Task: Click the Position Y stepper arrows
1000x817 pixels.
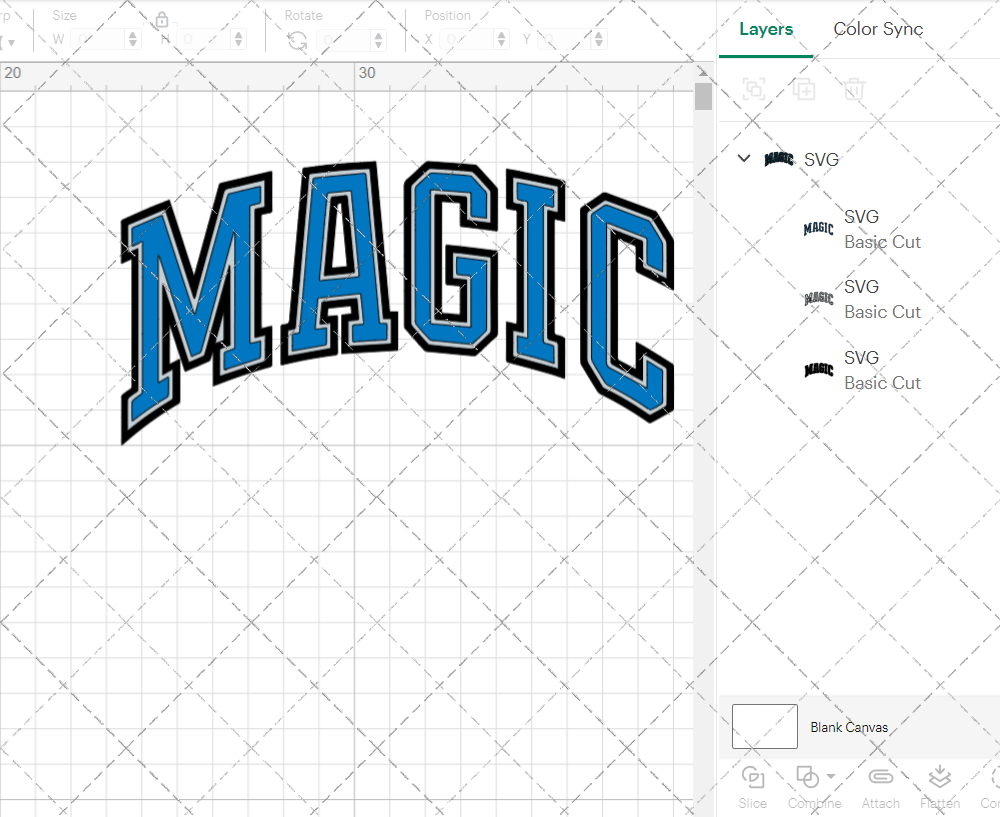Action: pyautogui.click(x=599, y=40)
